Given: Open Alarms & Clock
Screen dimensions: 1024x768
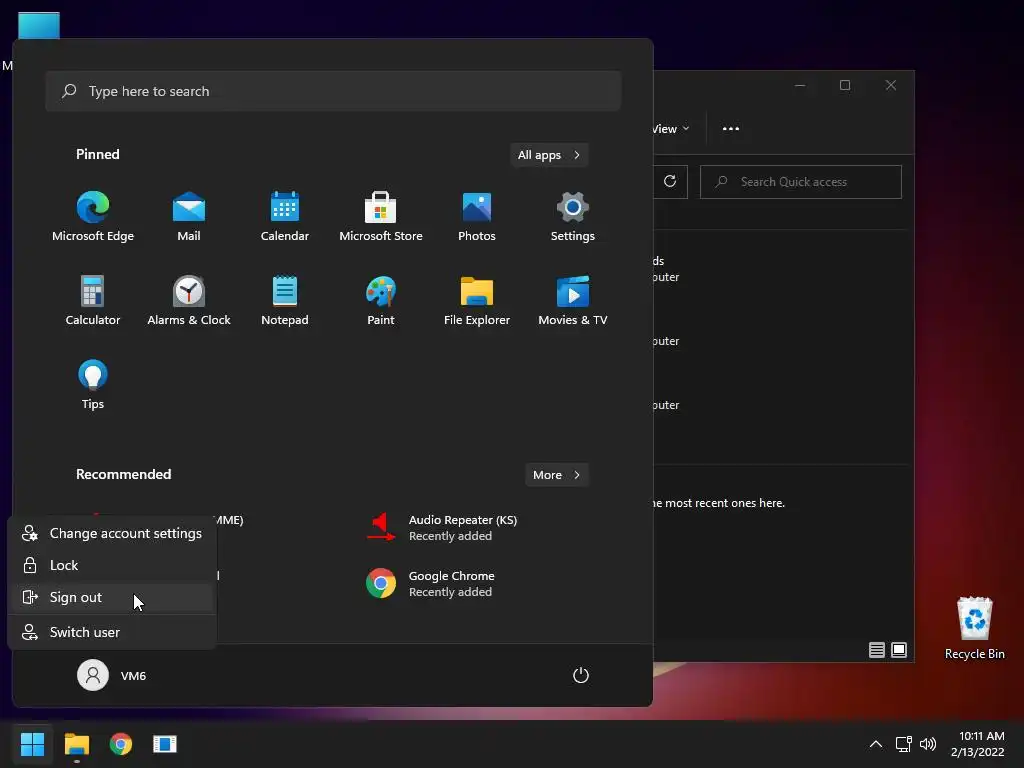Looking at the screenshot, I should tap(189, 300).
